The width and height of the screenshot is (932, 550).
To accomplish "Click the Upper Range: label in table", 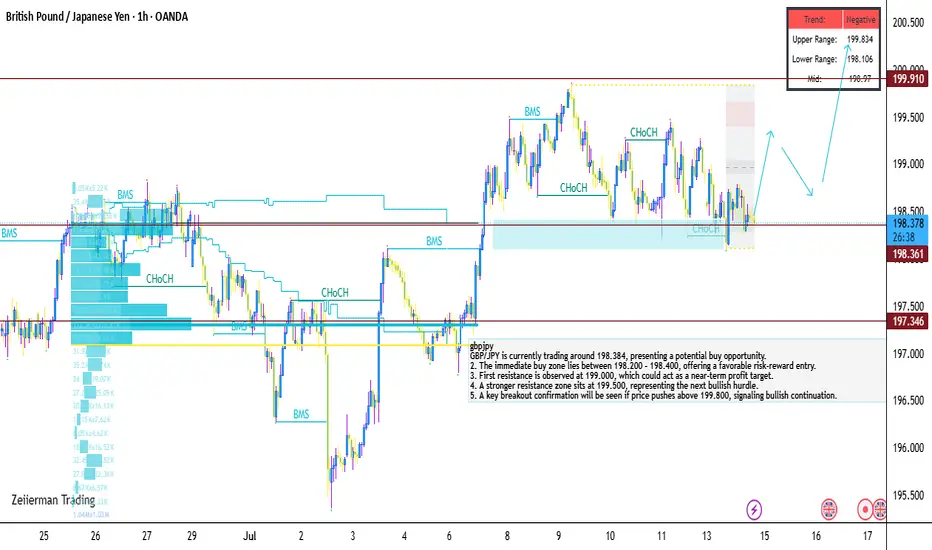I will tap(814, 39).
